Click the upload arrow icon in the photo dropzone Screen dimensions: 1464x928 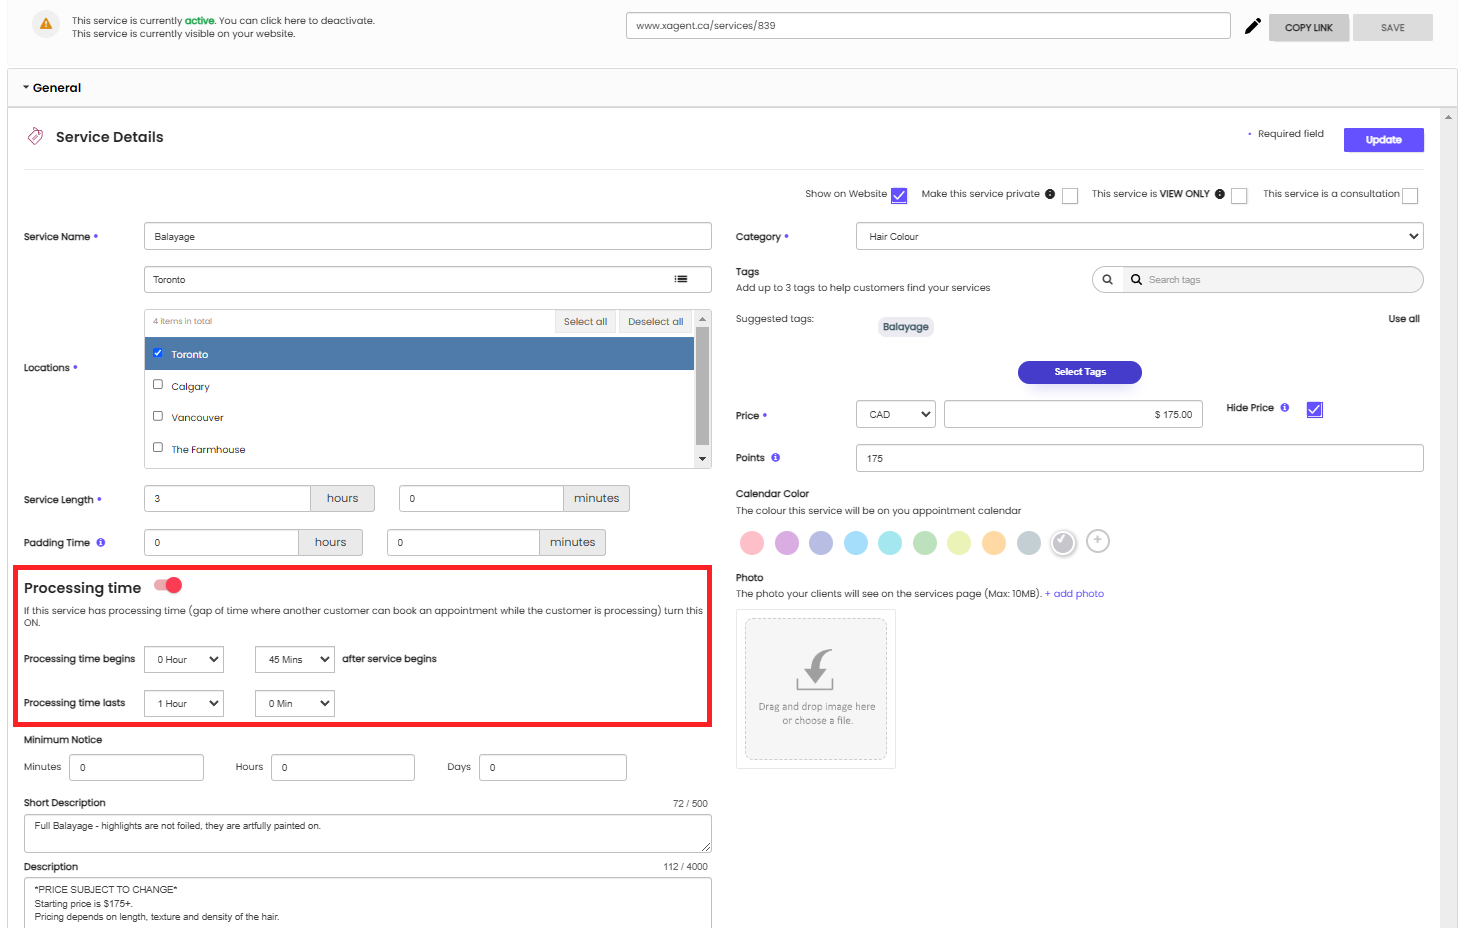coord(815,669)
